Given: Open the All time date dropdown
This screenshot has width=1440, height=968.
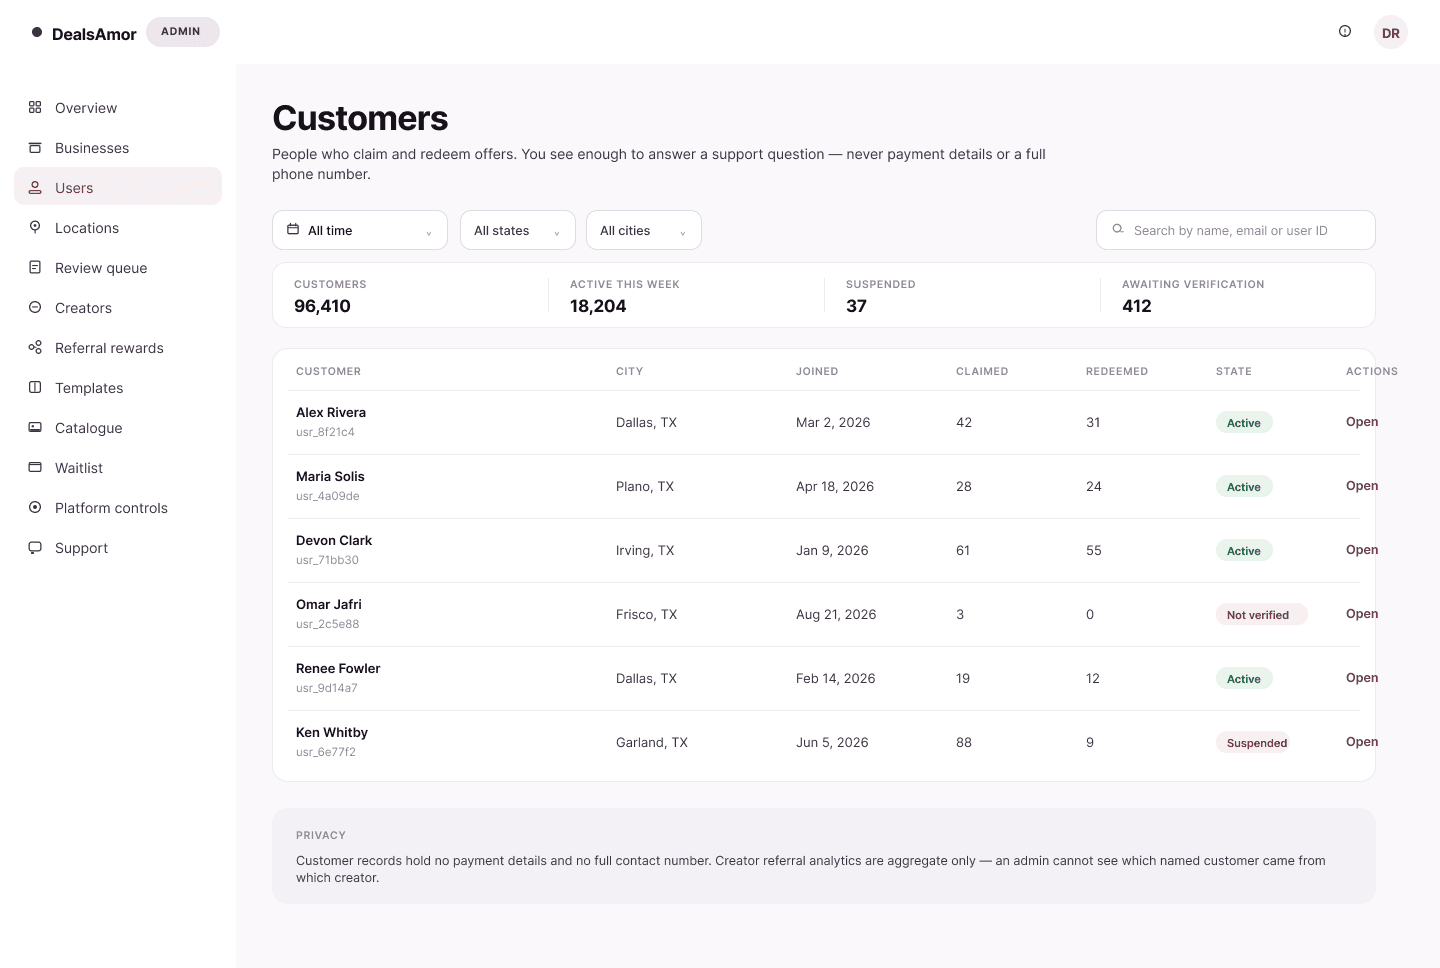Looking at the screenshot, I should (x=360, y=230).
